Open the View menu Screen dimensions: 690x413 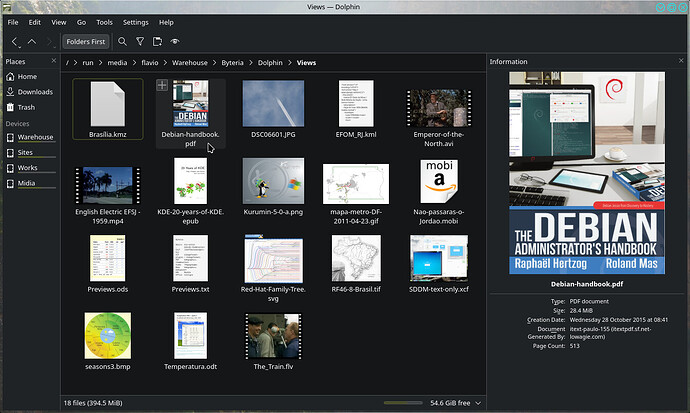point(59,22)
